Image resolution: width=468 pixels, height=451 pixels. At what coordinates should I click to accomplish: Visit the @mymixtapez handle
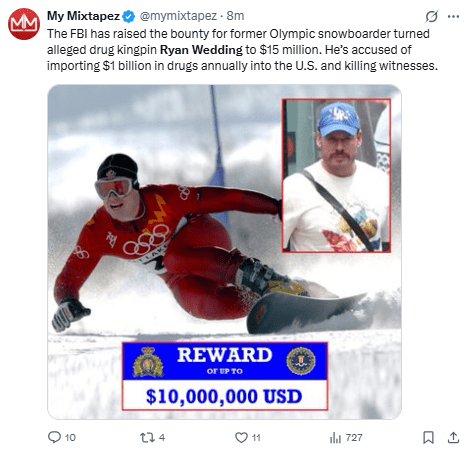coord(178,16)
